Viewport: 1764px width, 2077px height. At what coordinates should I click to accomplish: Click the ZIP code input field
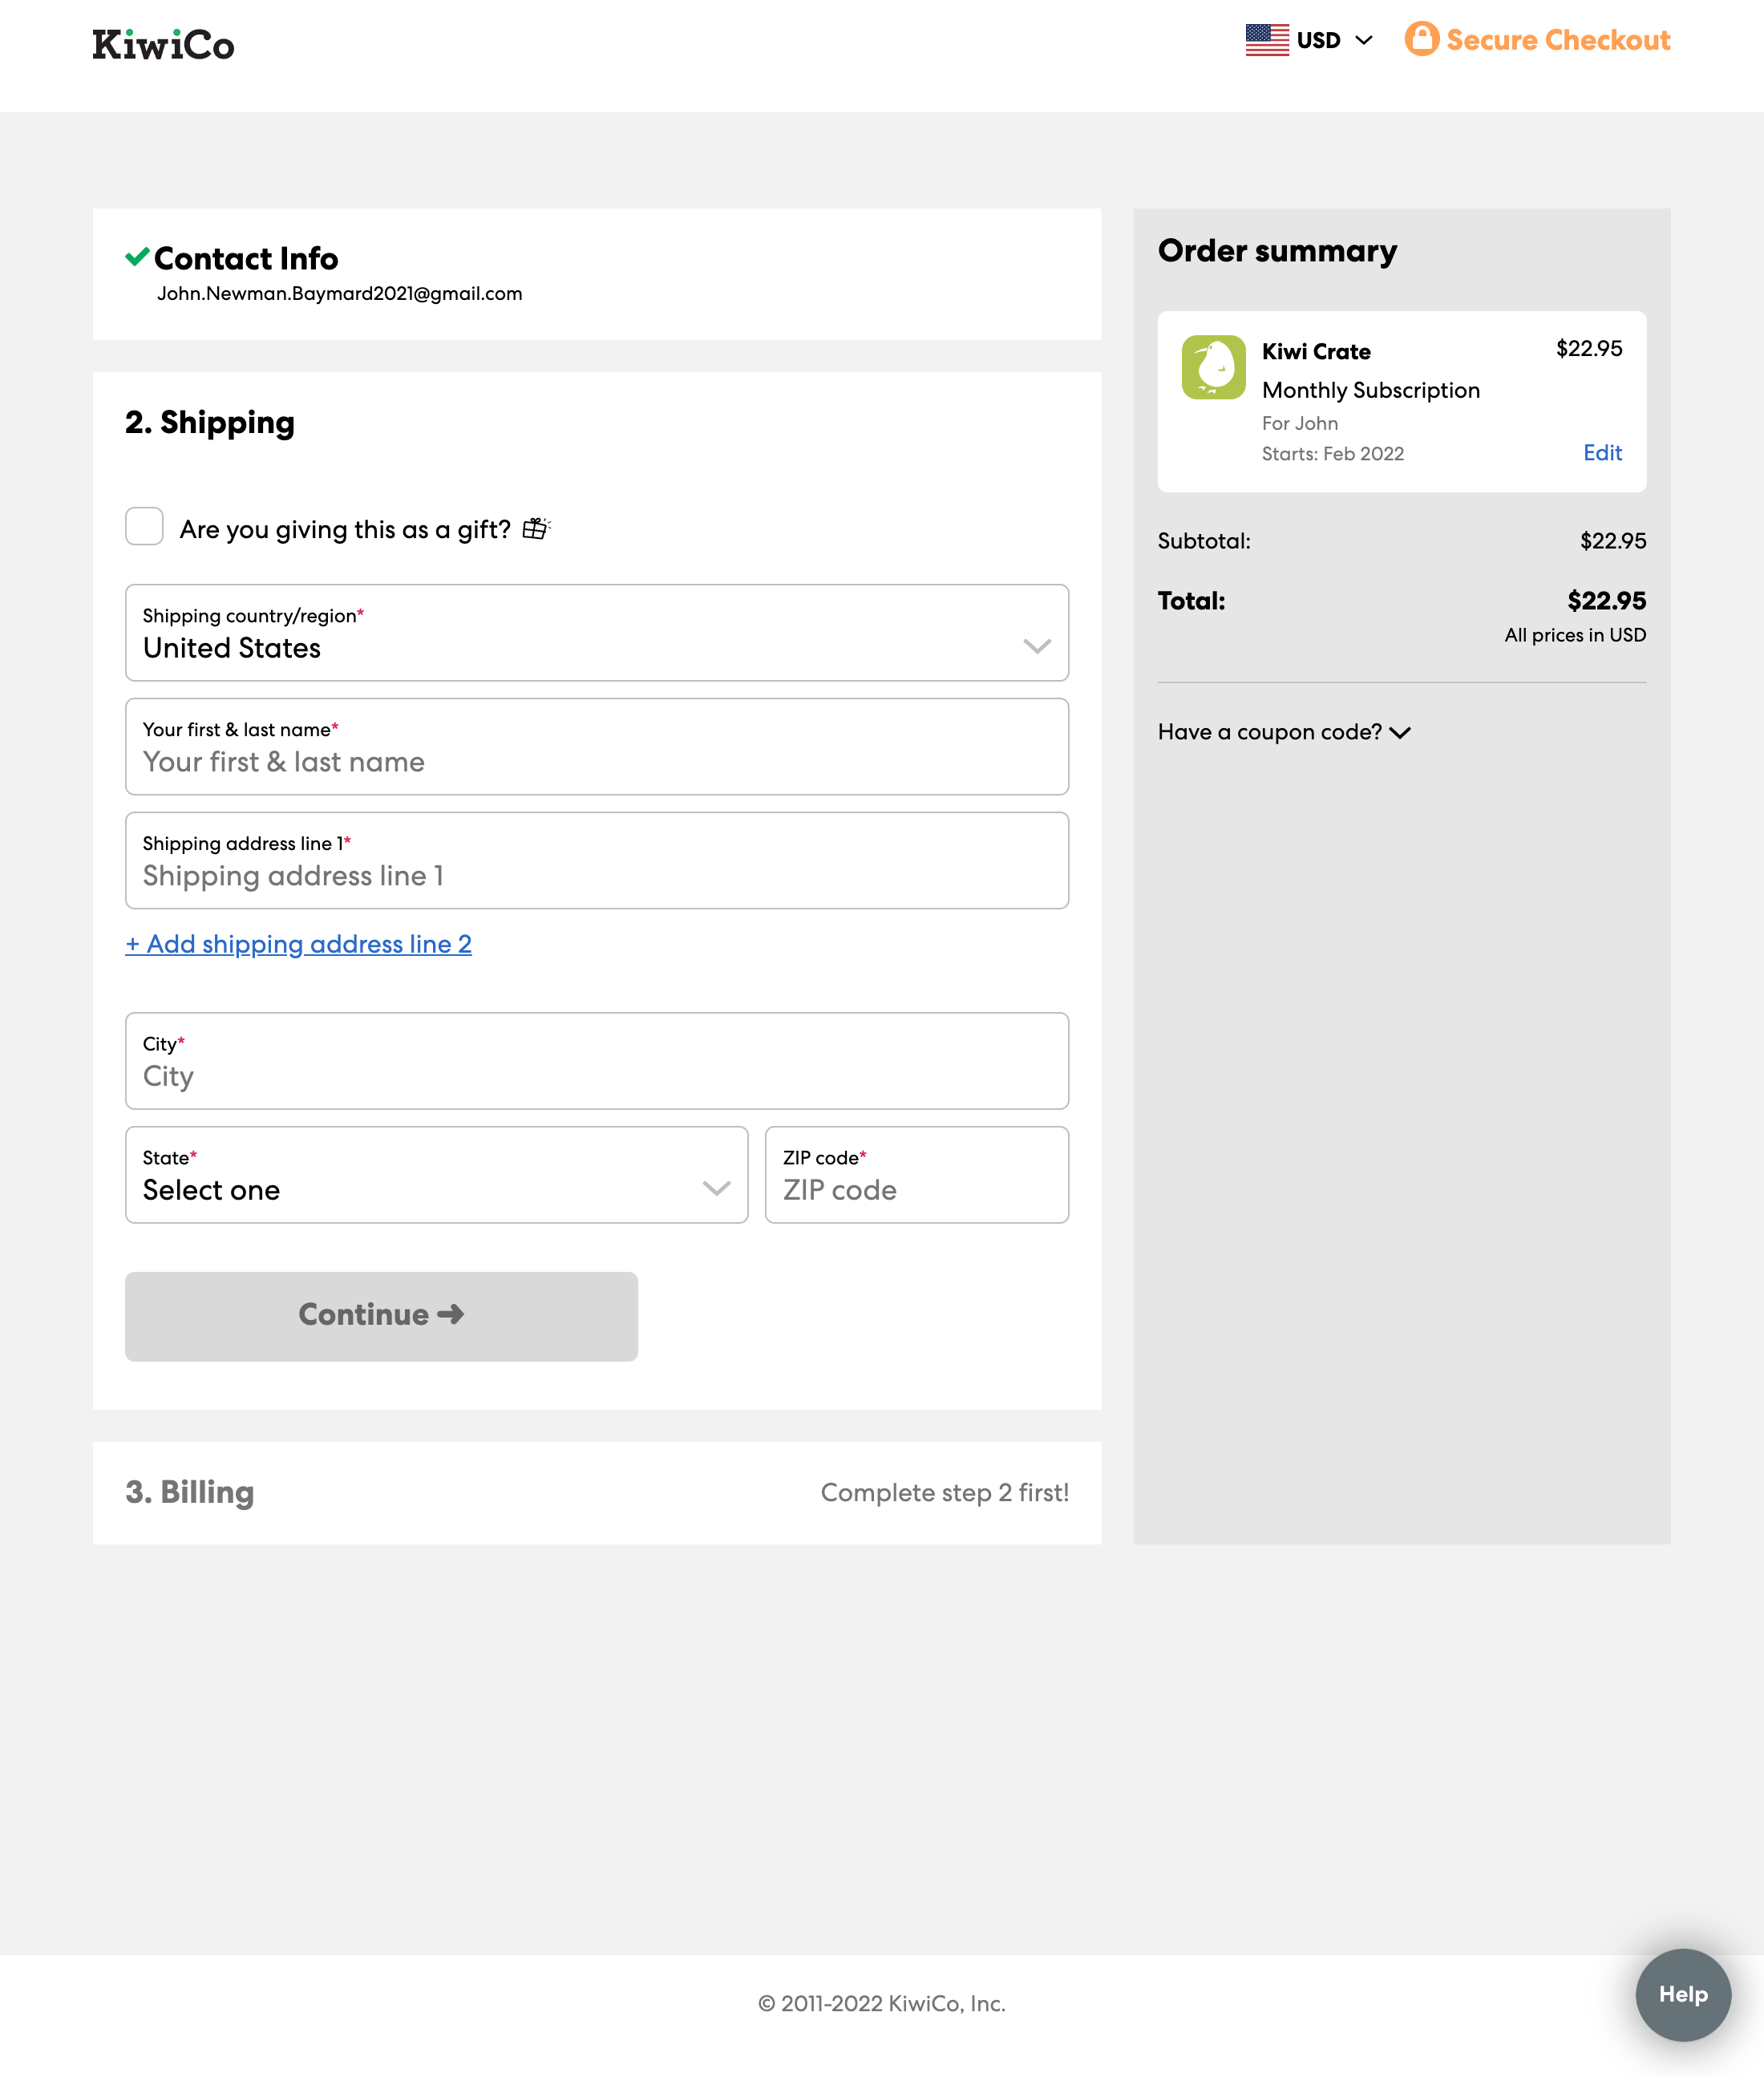916,1189
